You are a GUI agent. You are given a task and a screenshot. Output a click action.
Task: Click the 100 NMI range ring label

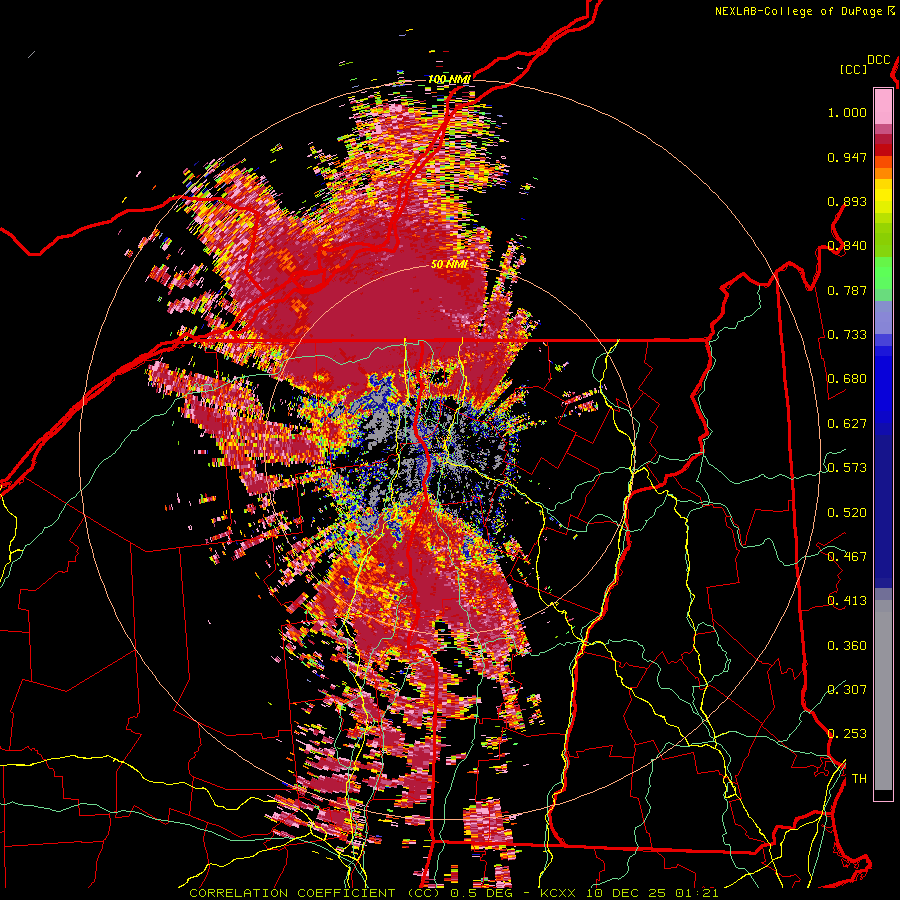(x=449, y=79)
